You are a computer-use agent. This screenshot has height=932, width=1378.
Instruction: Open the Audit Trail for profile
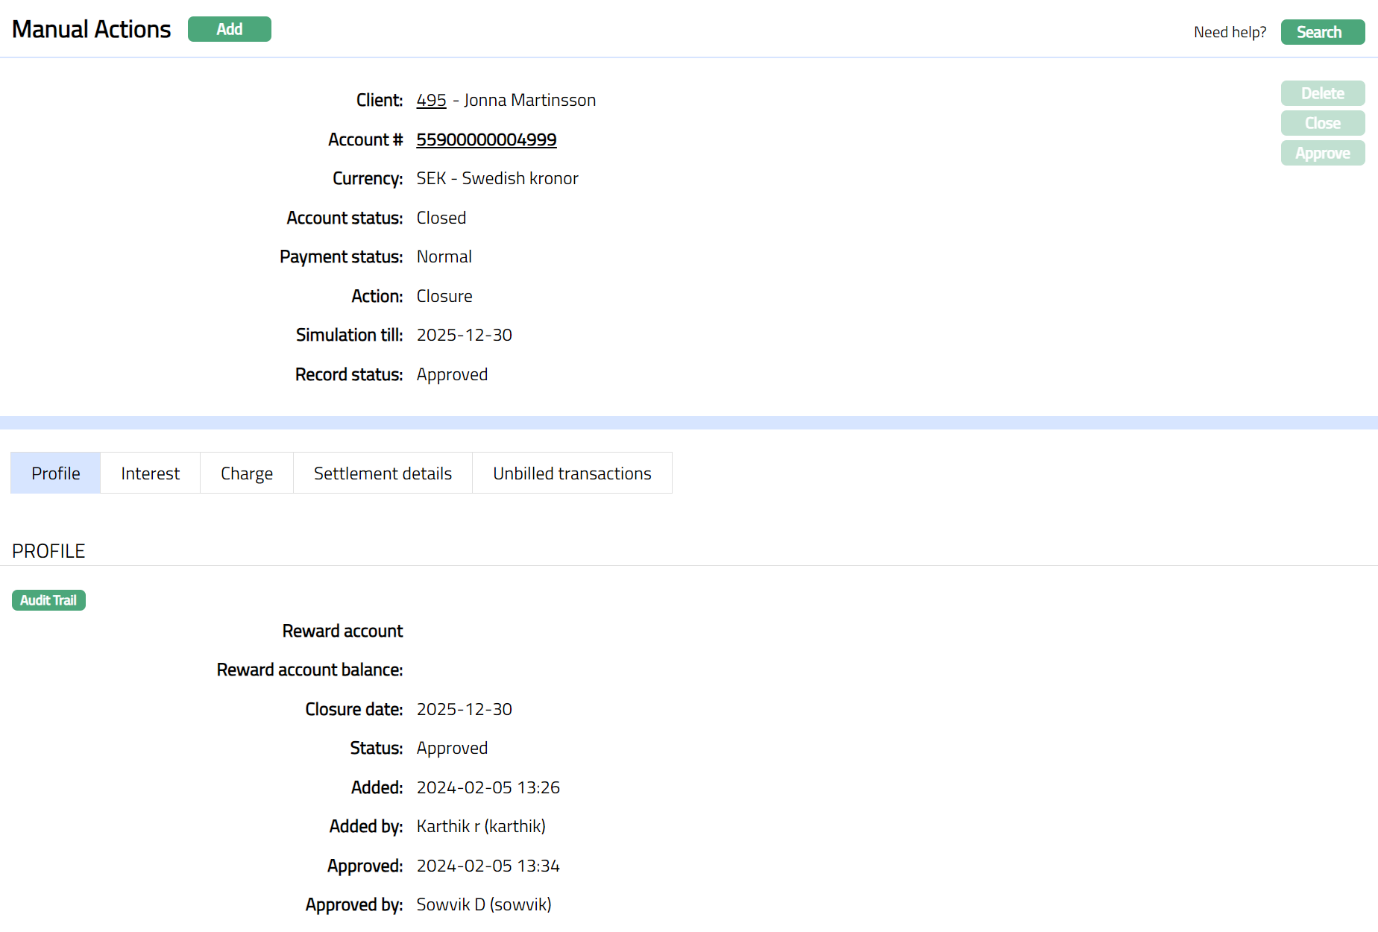(48, 600)
